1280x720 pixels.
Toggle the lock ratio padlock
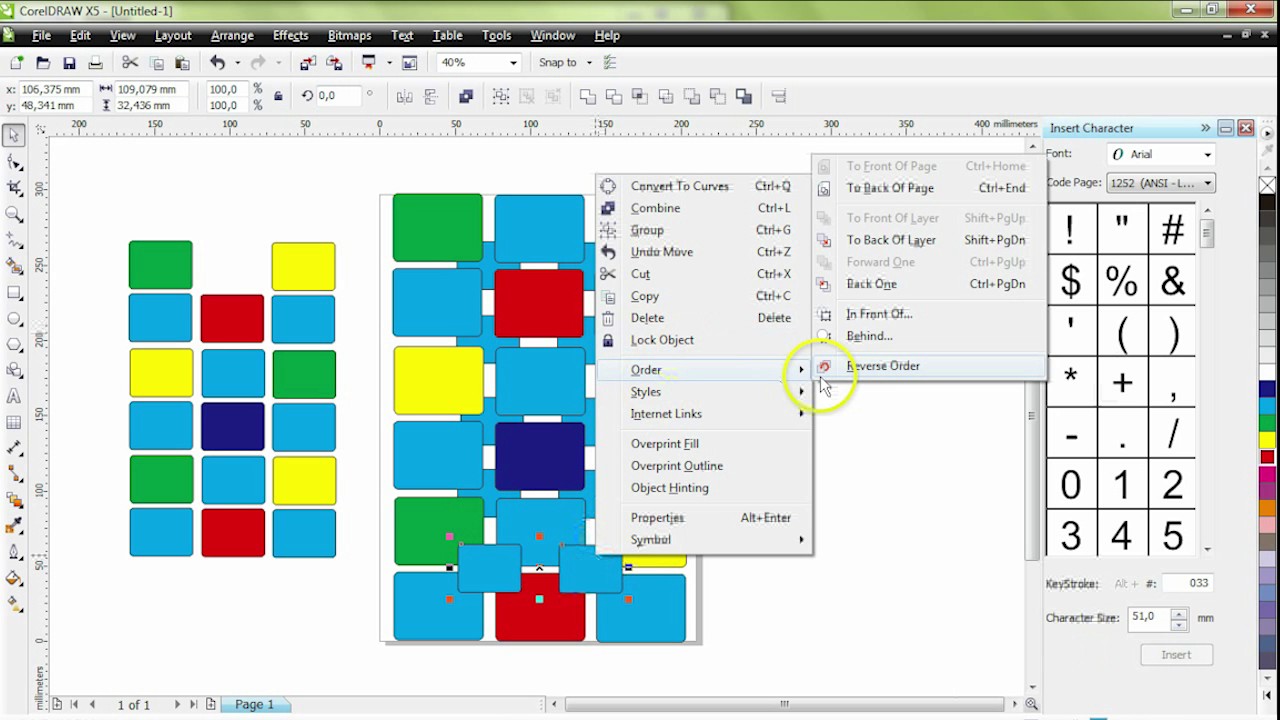click(278, 97)
